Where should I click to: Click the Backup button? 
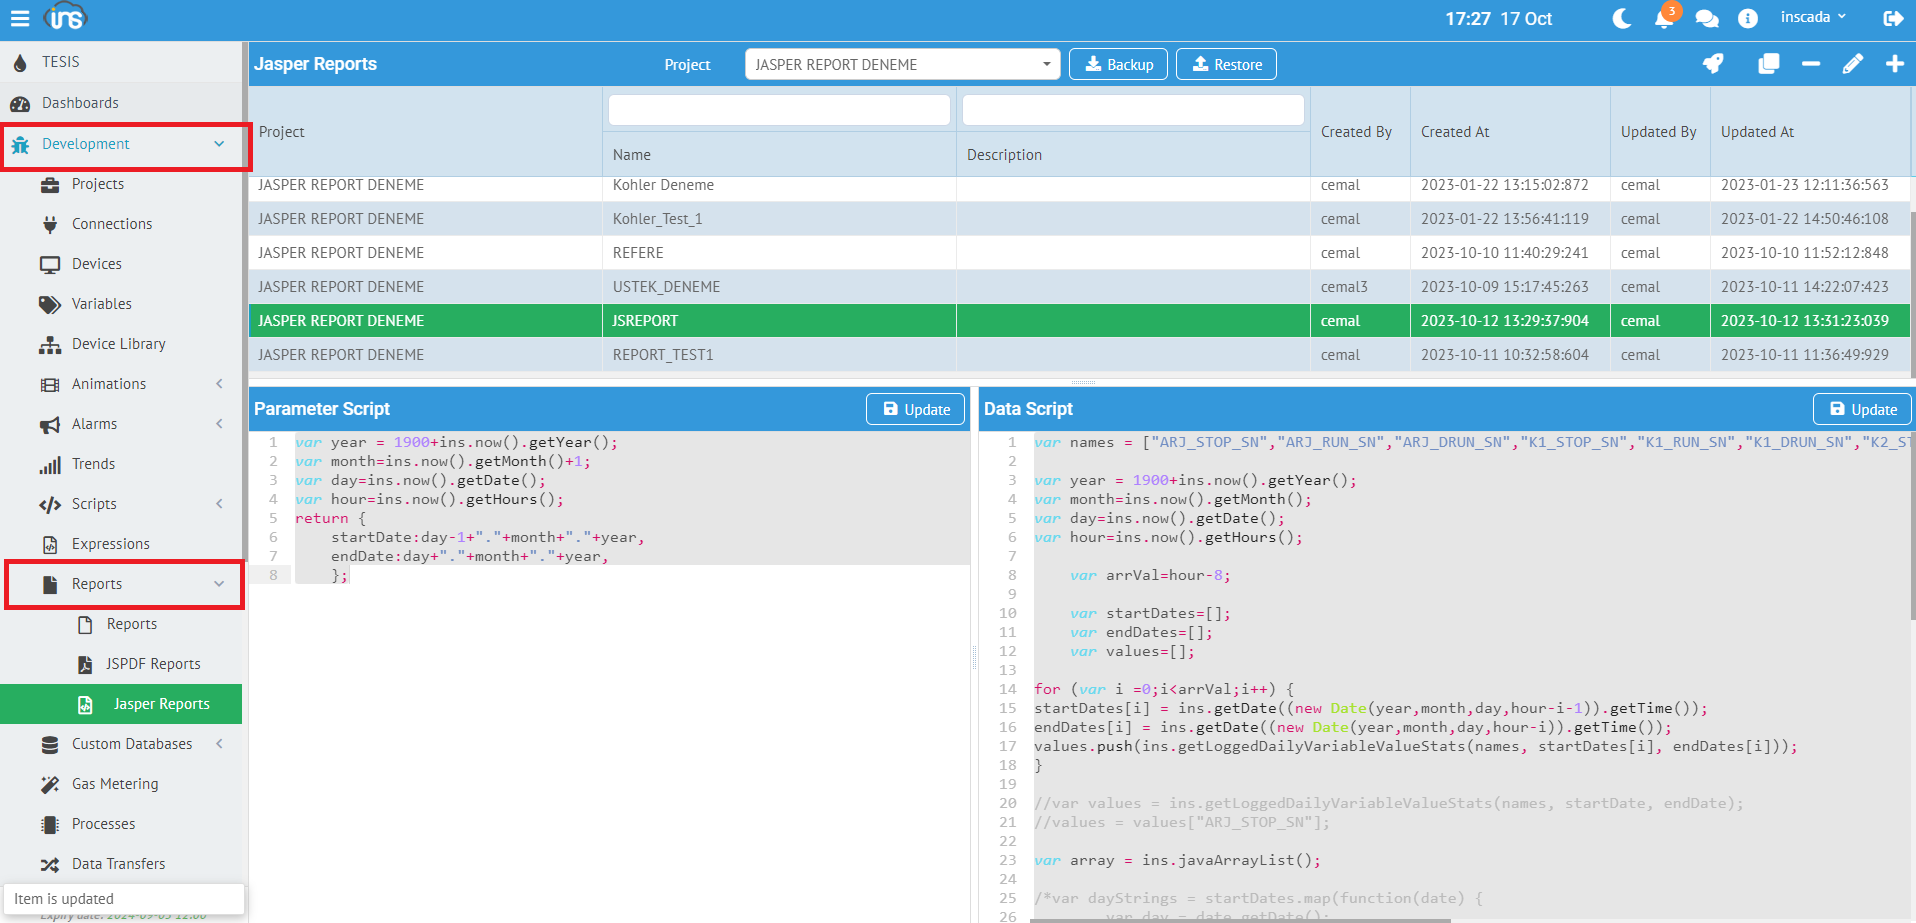click(x=1119, y=64)
